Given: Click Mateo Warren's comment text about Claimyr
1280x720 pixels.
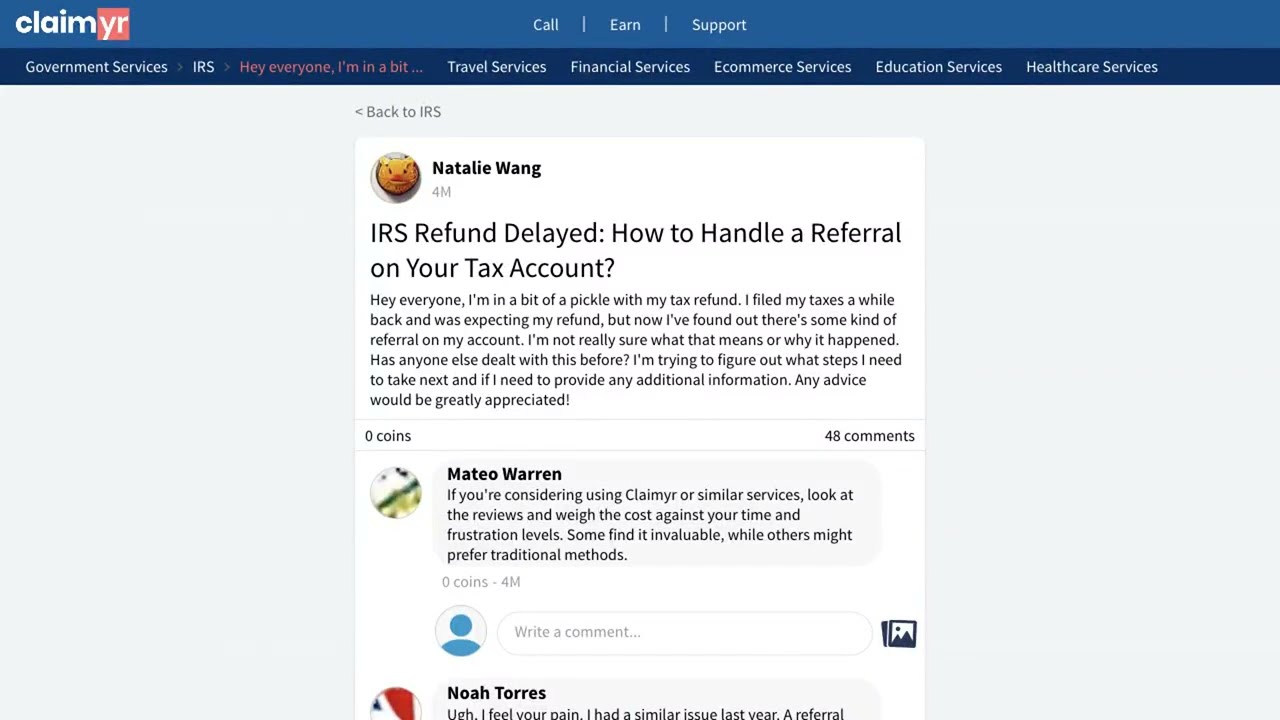Looking at the screenshot, I should tap(650, 525).
